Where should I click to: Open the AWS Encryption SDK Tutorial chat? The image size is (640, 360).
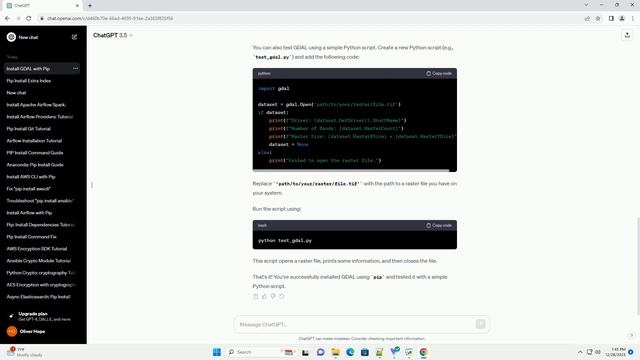point(42,249)
